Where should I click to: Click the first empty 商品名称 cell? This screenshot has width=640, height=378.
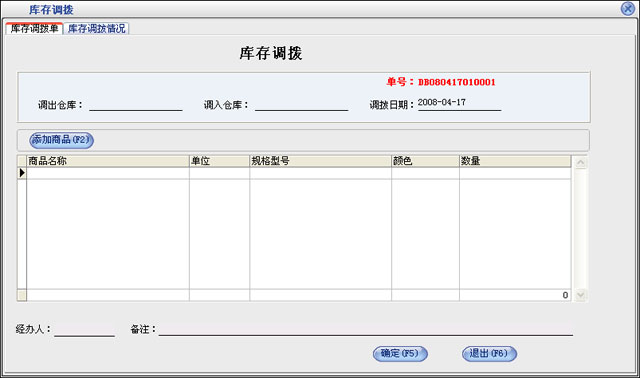pos(108,173)
